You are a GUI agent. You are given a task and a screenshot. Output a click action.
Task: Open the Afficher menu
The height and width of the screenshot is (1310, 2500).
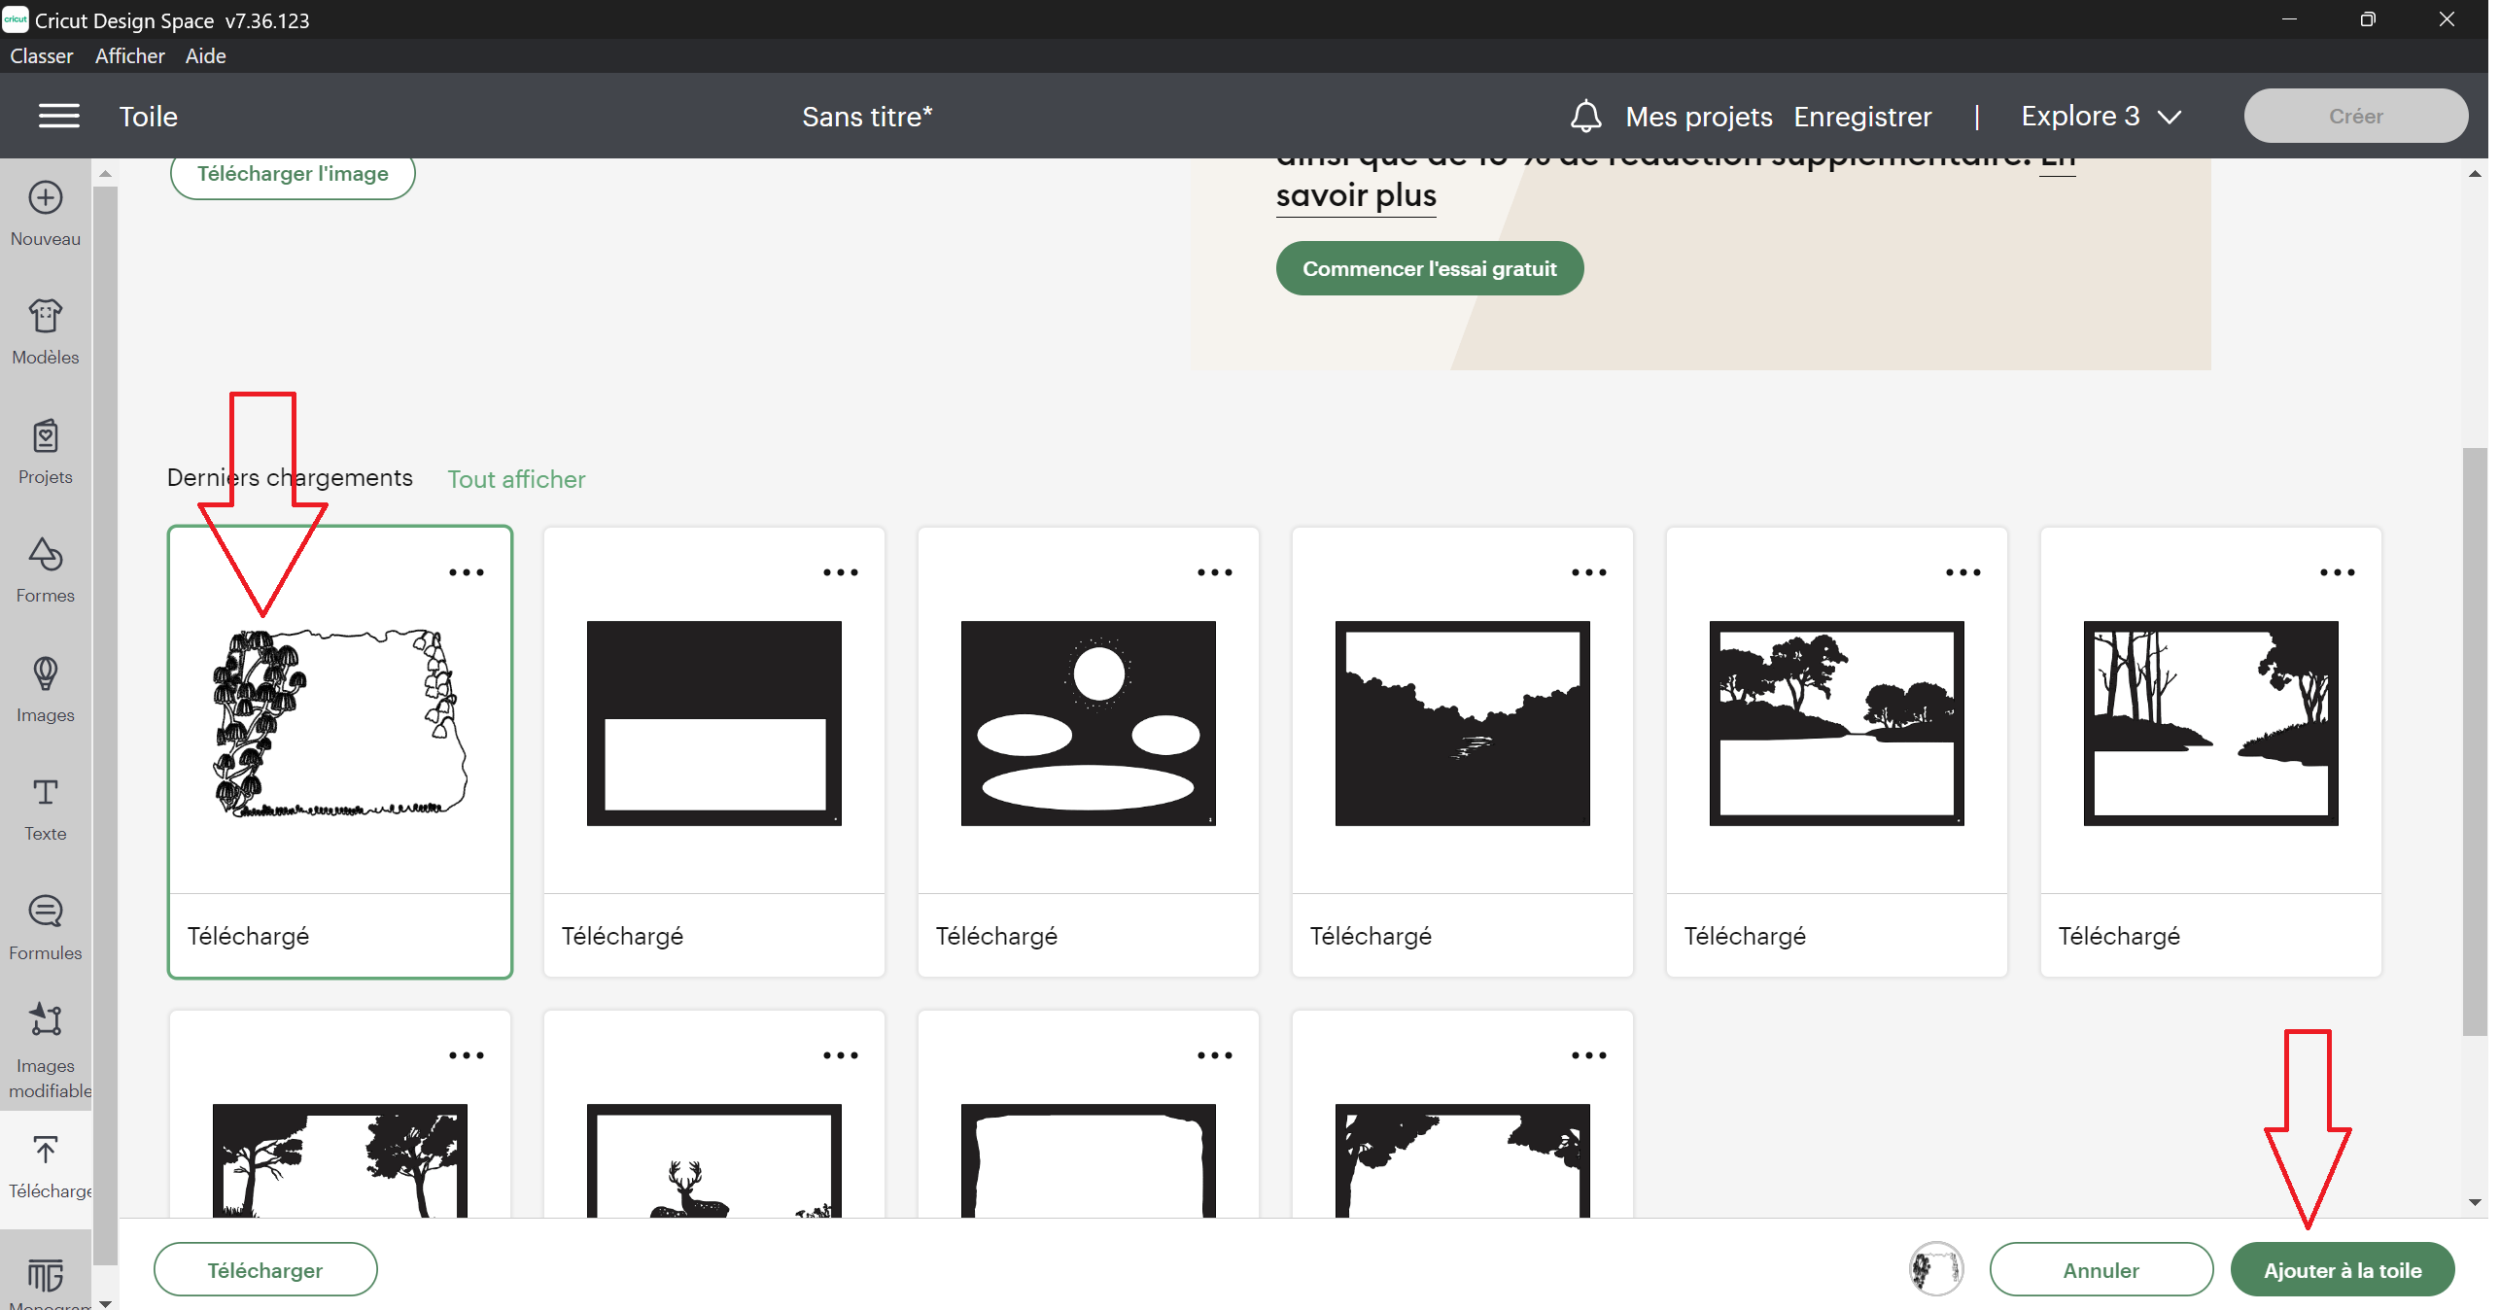click(130, 56)
